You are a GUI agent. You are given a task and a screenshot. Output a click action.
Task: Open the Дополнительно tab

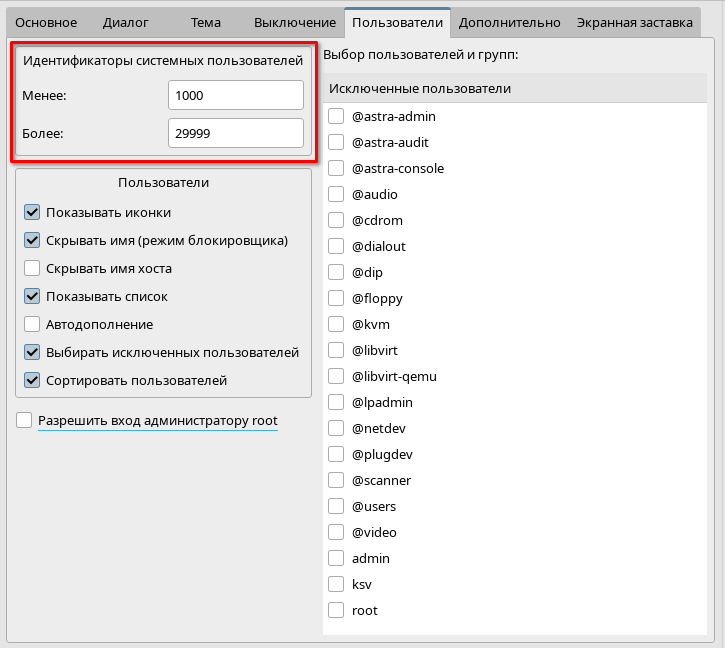click(508, 22)
